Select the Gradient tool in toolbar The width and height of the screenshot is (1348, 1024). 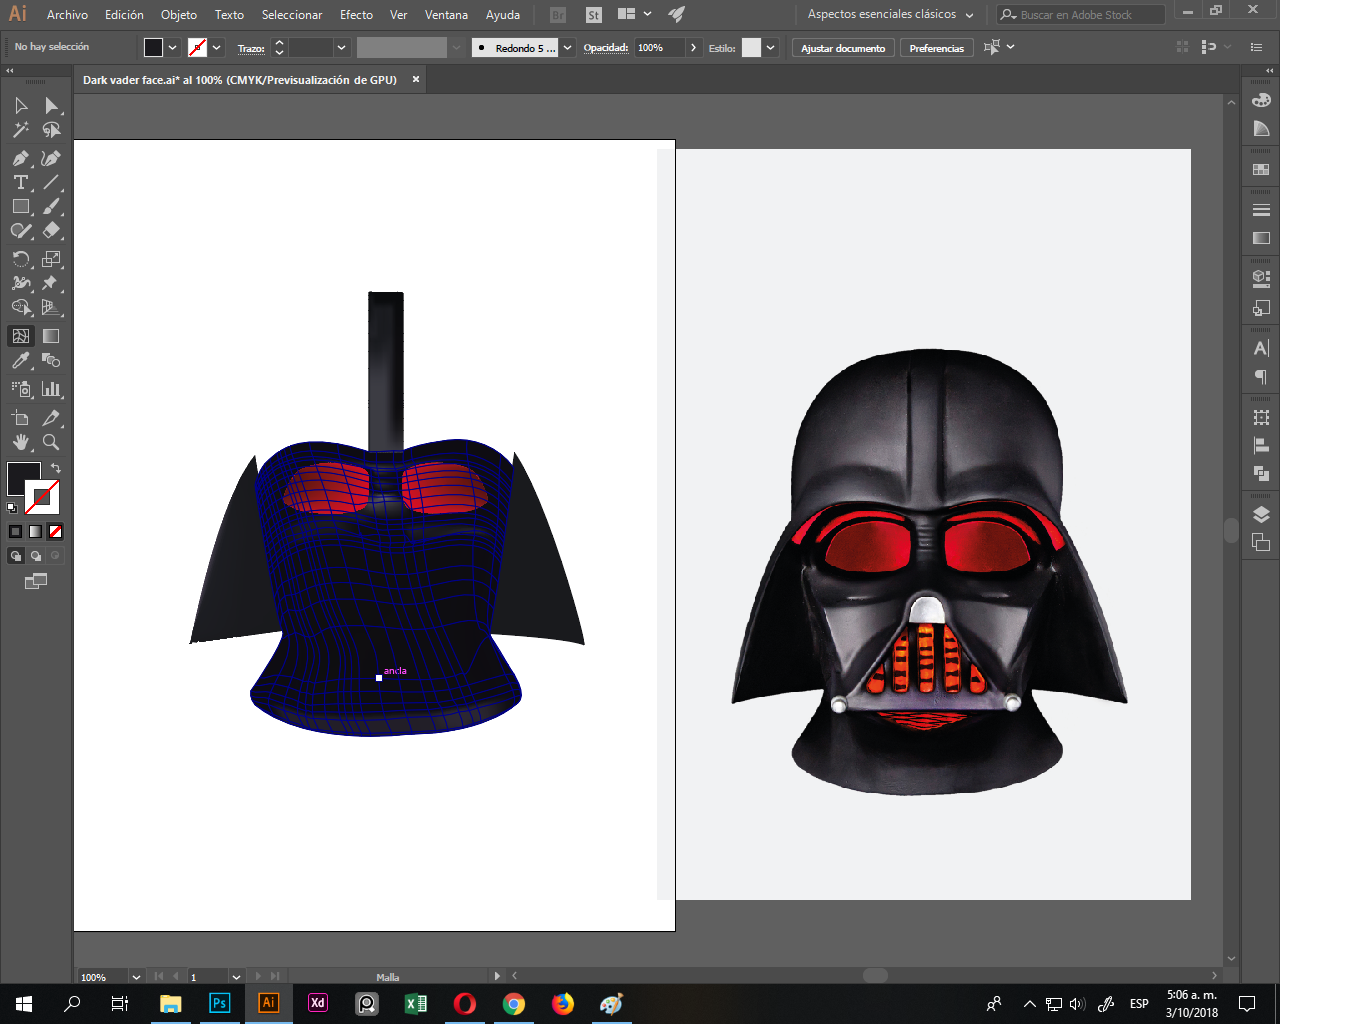tap(51, 336)
